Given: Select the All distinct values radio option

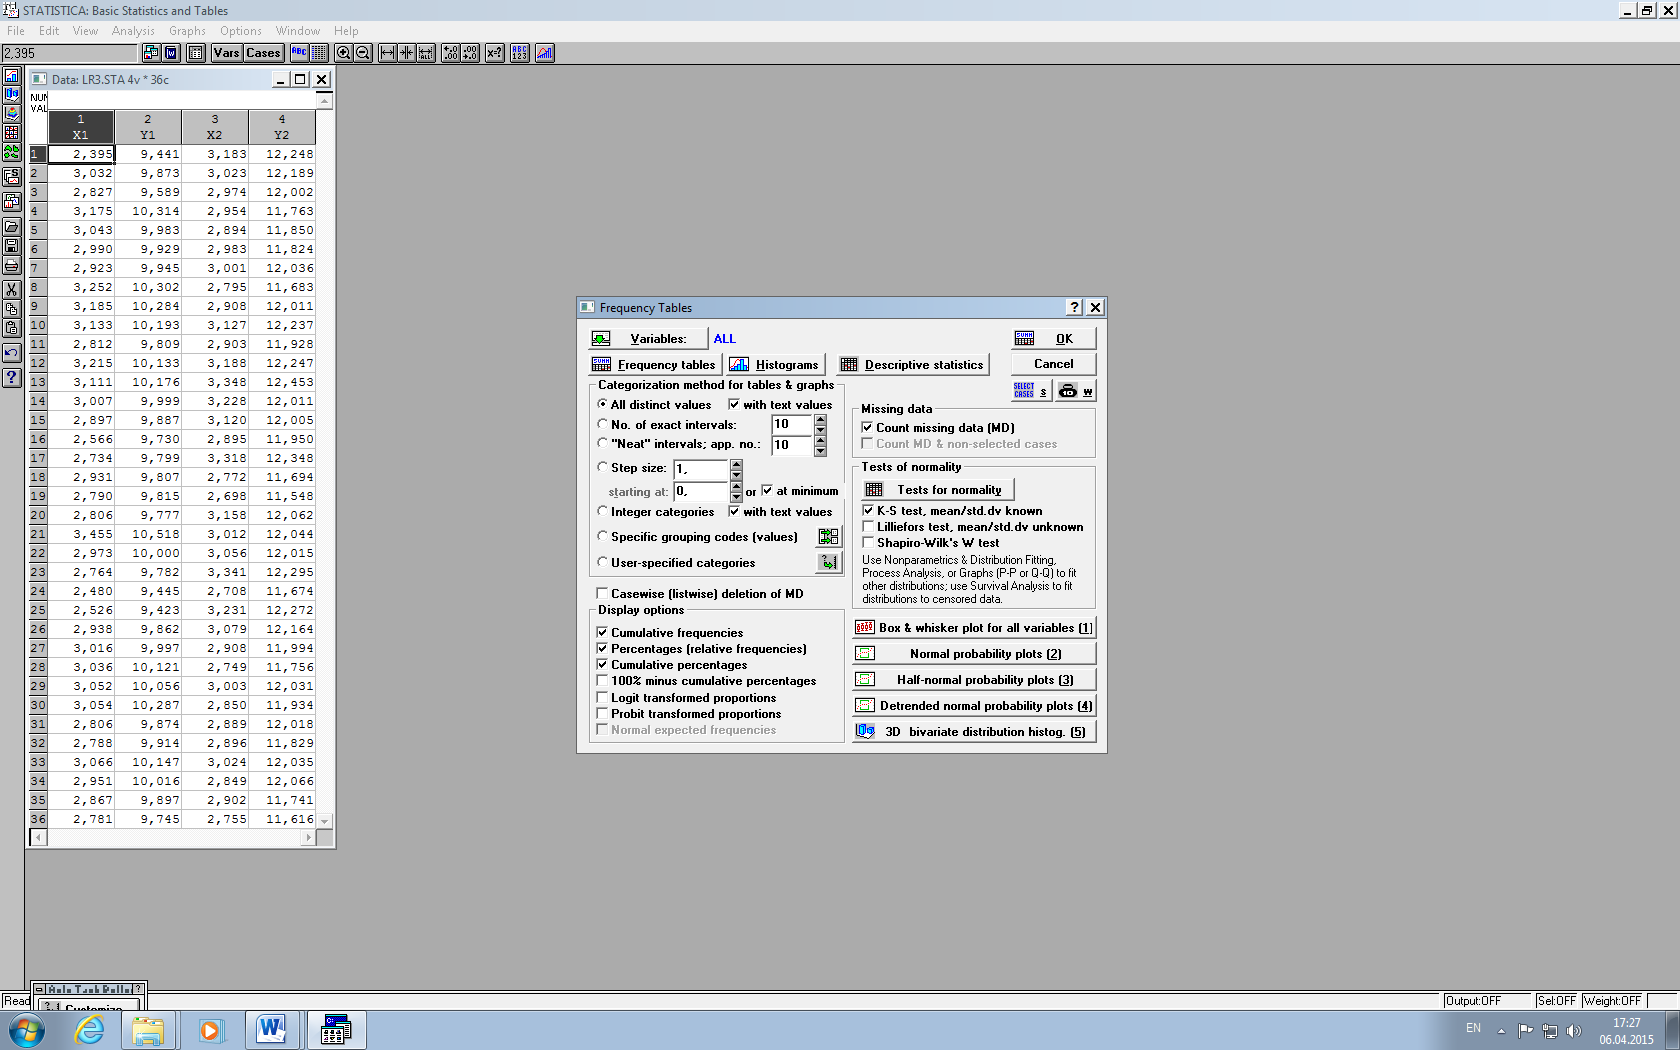Looking at the screenshot, I should click(602, 404).
